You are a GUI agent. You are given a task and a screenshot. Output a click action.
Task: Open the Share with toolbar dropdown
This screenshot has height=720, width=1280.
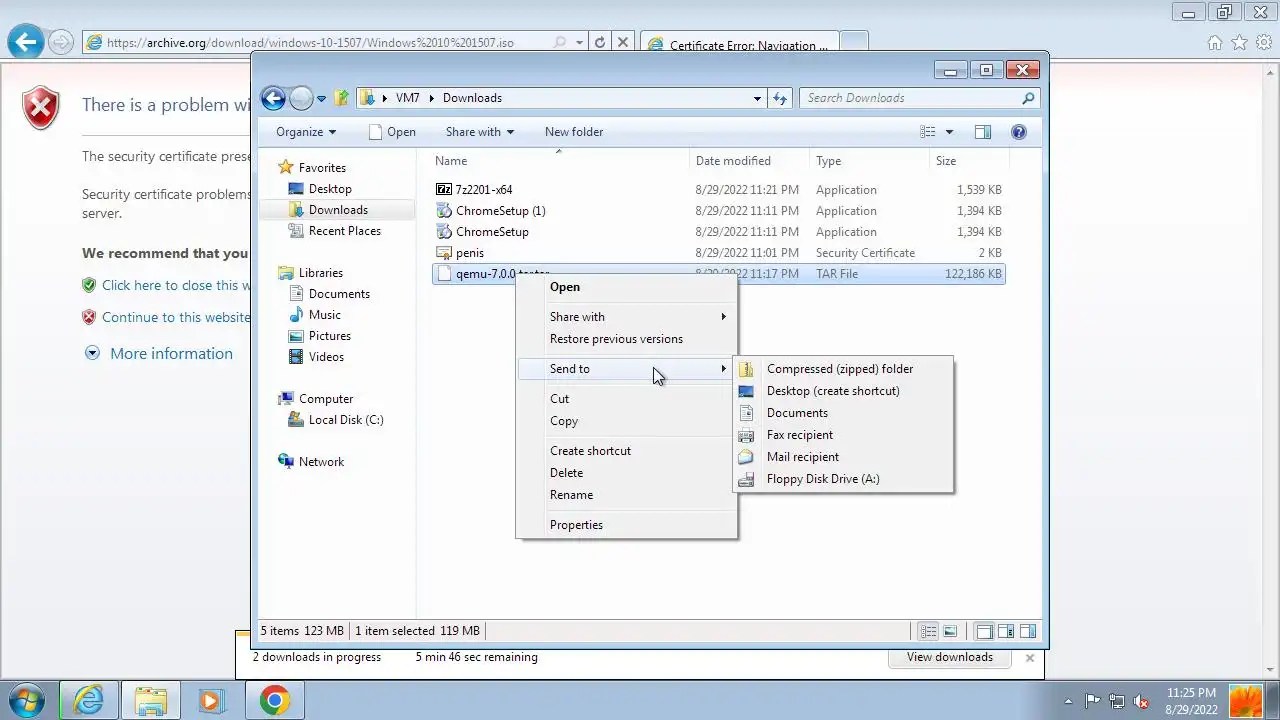coord(480,132)
